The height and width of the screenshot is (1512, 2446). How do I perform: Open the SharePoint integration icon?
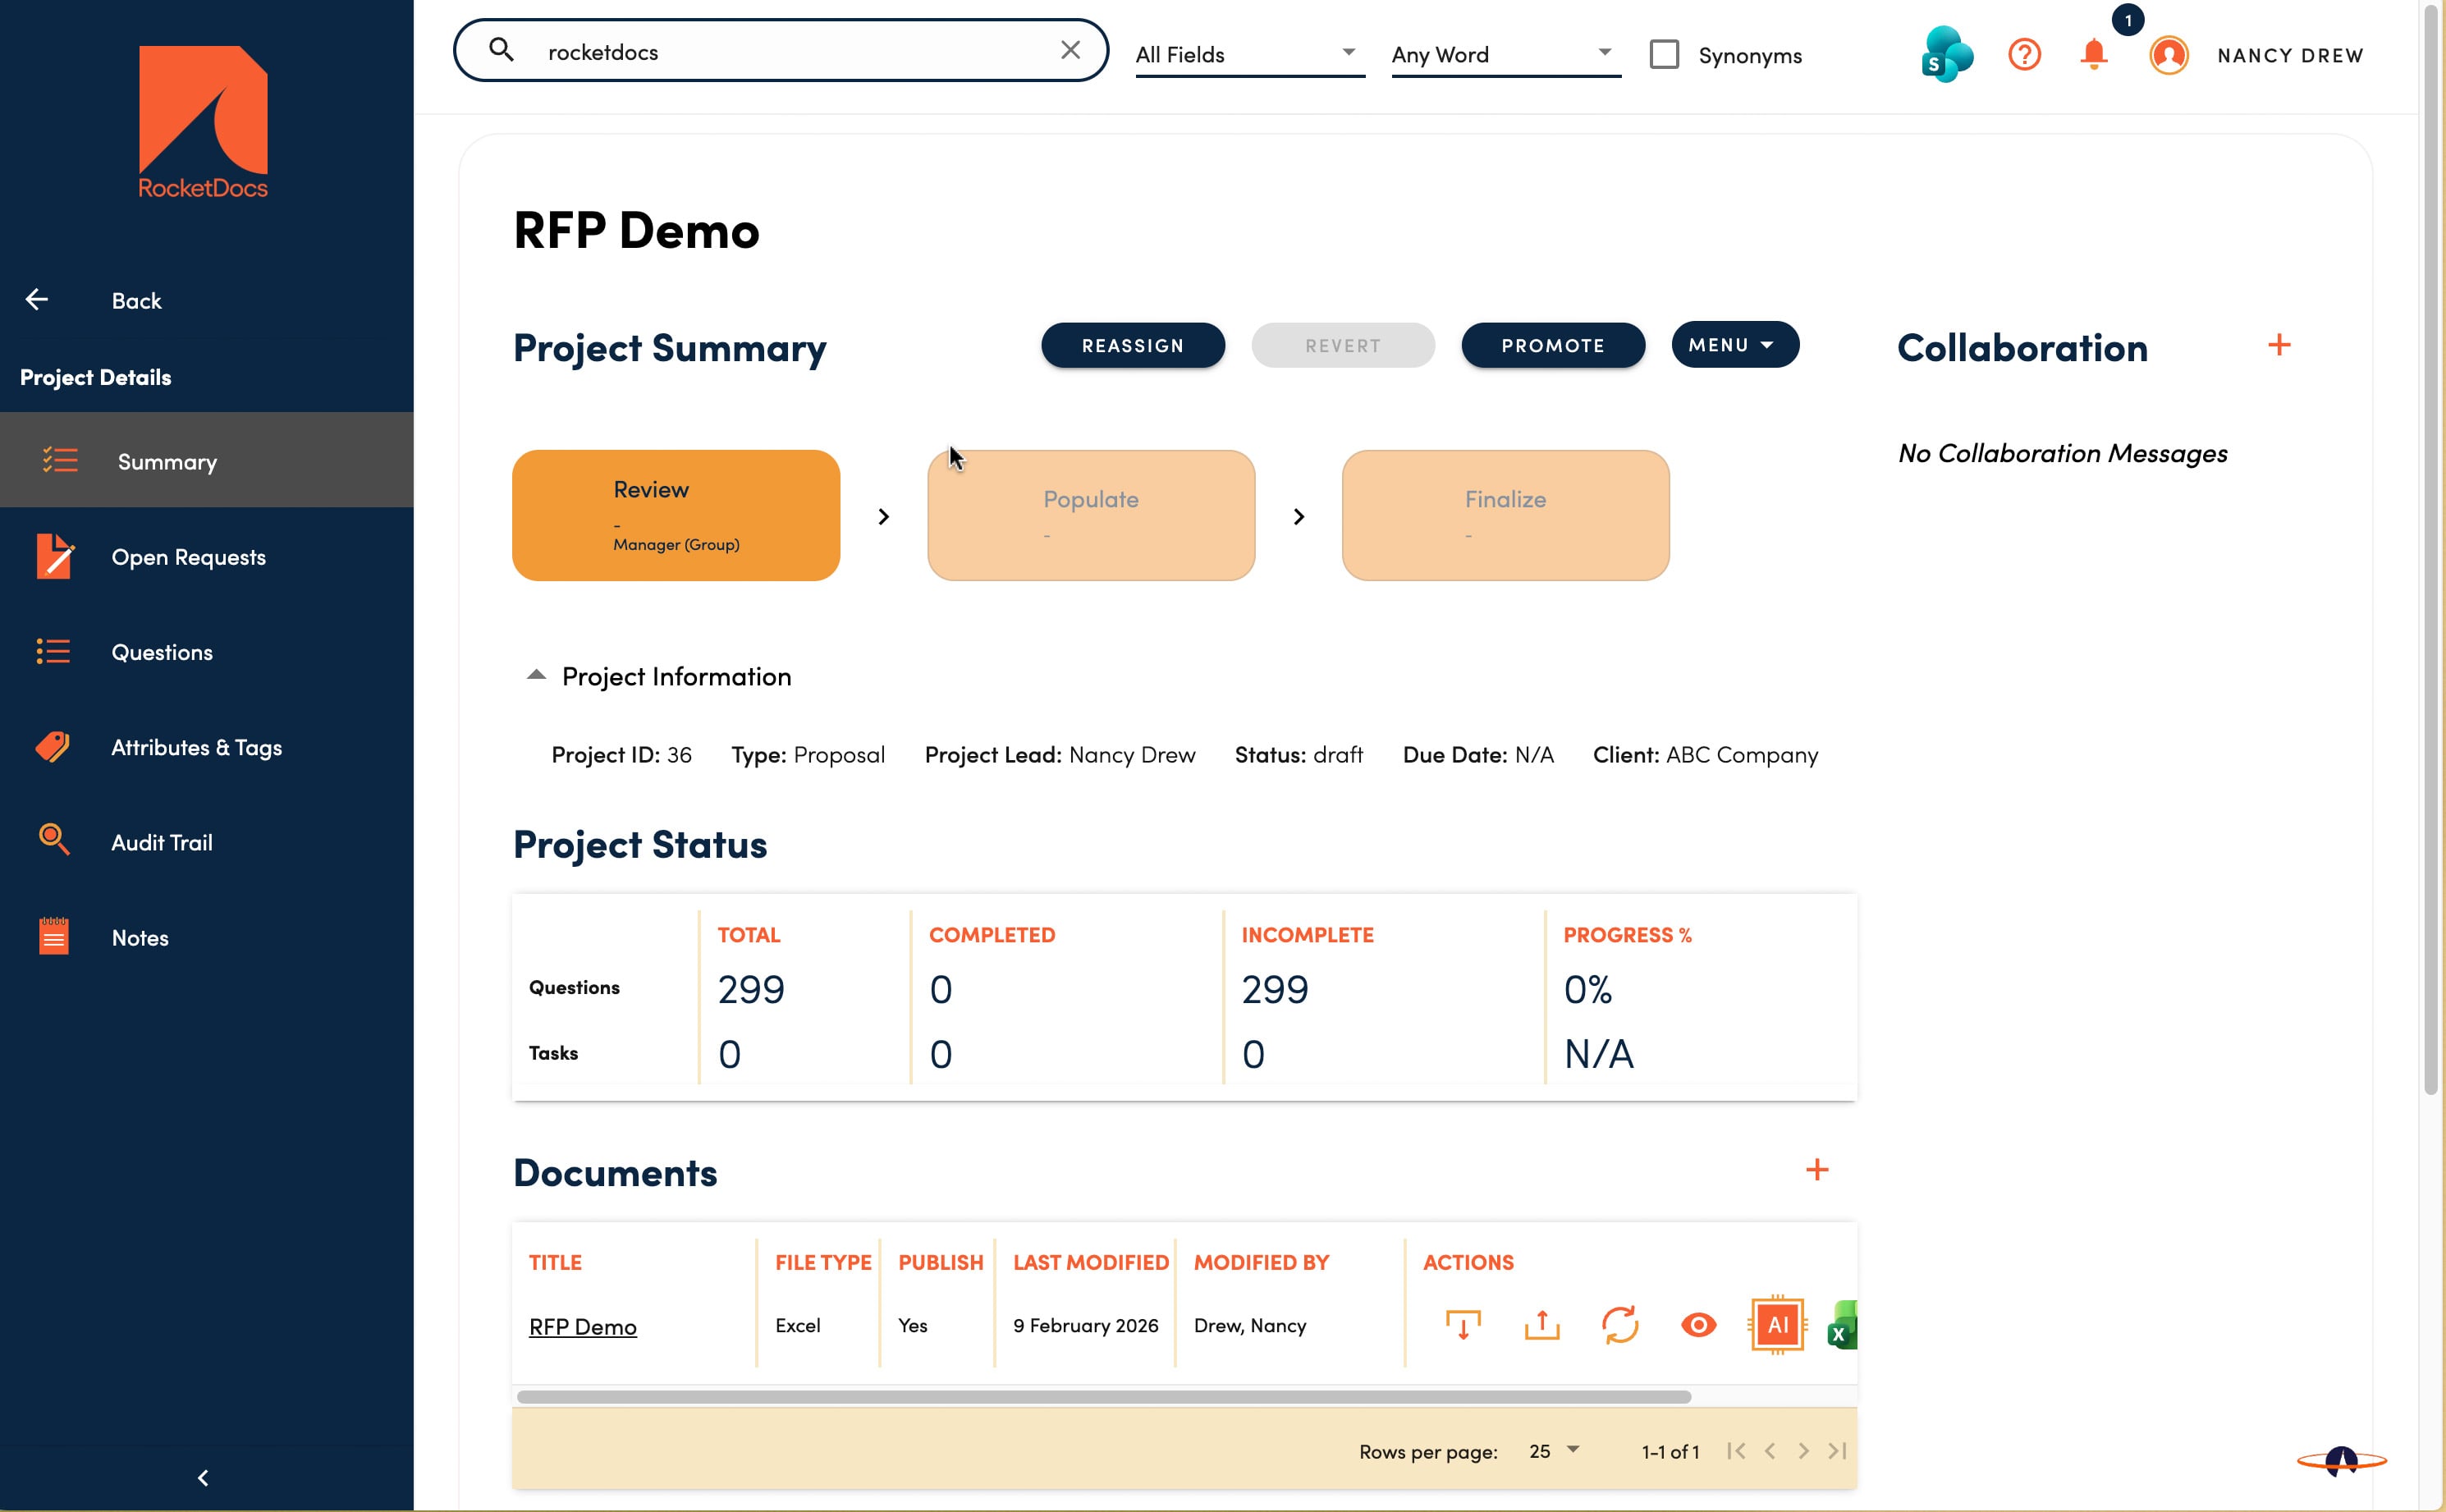pos(1946,54)
